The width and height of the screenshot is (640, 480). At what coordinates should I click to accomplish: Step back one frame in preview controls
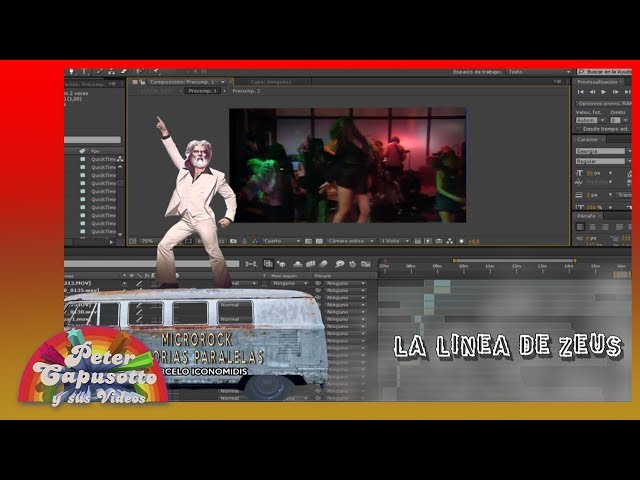pos(592,92)
